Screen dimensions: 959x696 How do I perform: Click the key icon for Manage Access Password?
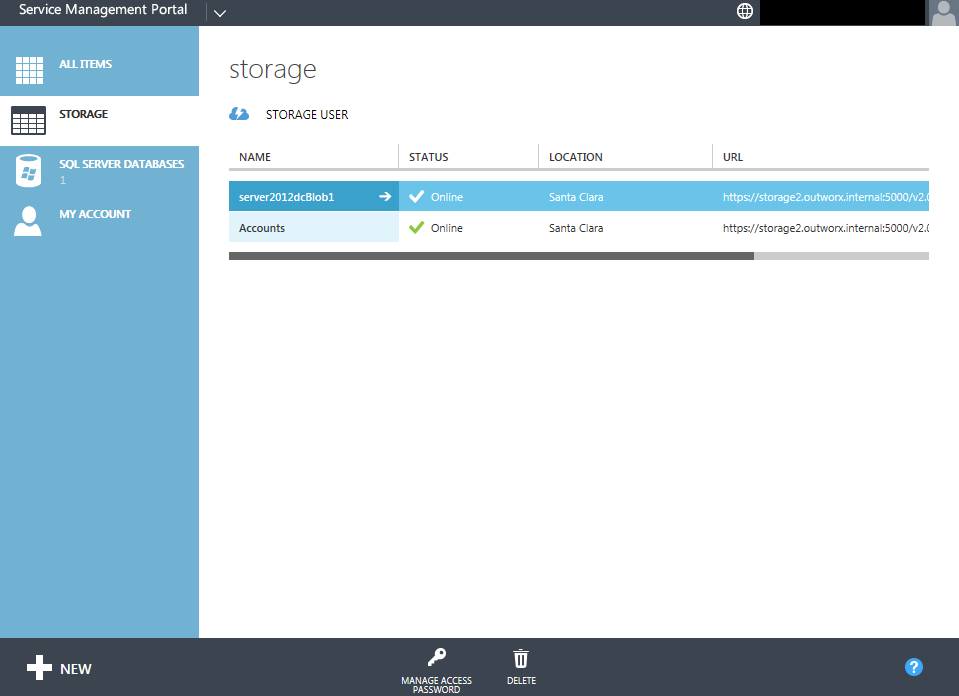point(436,658)
